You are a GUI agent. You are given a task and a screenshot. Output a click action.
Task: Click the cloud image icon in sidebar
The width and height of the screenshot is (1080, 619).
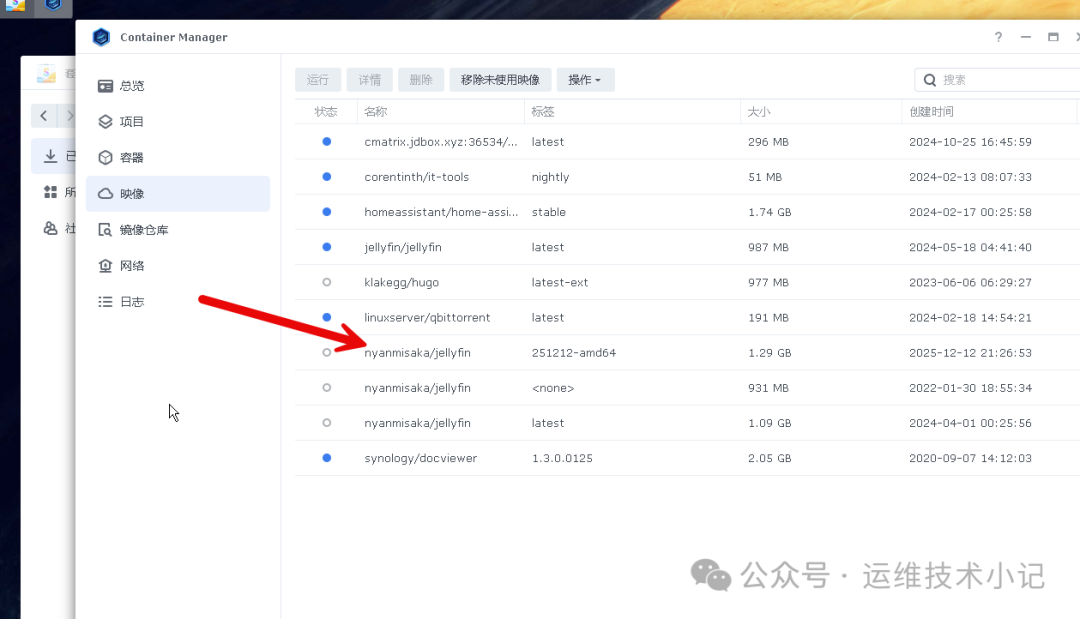pyautogui.click(x=105, y=193)
